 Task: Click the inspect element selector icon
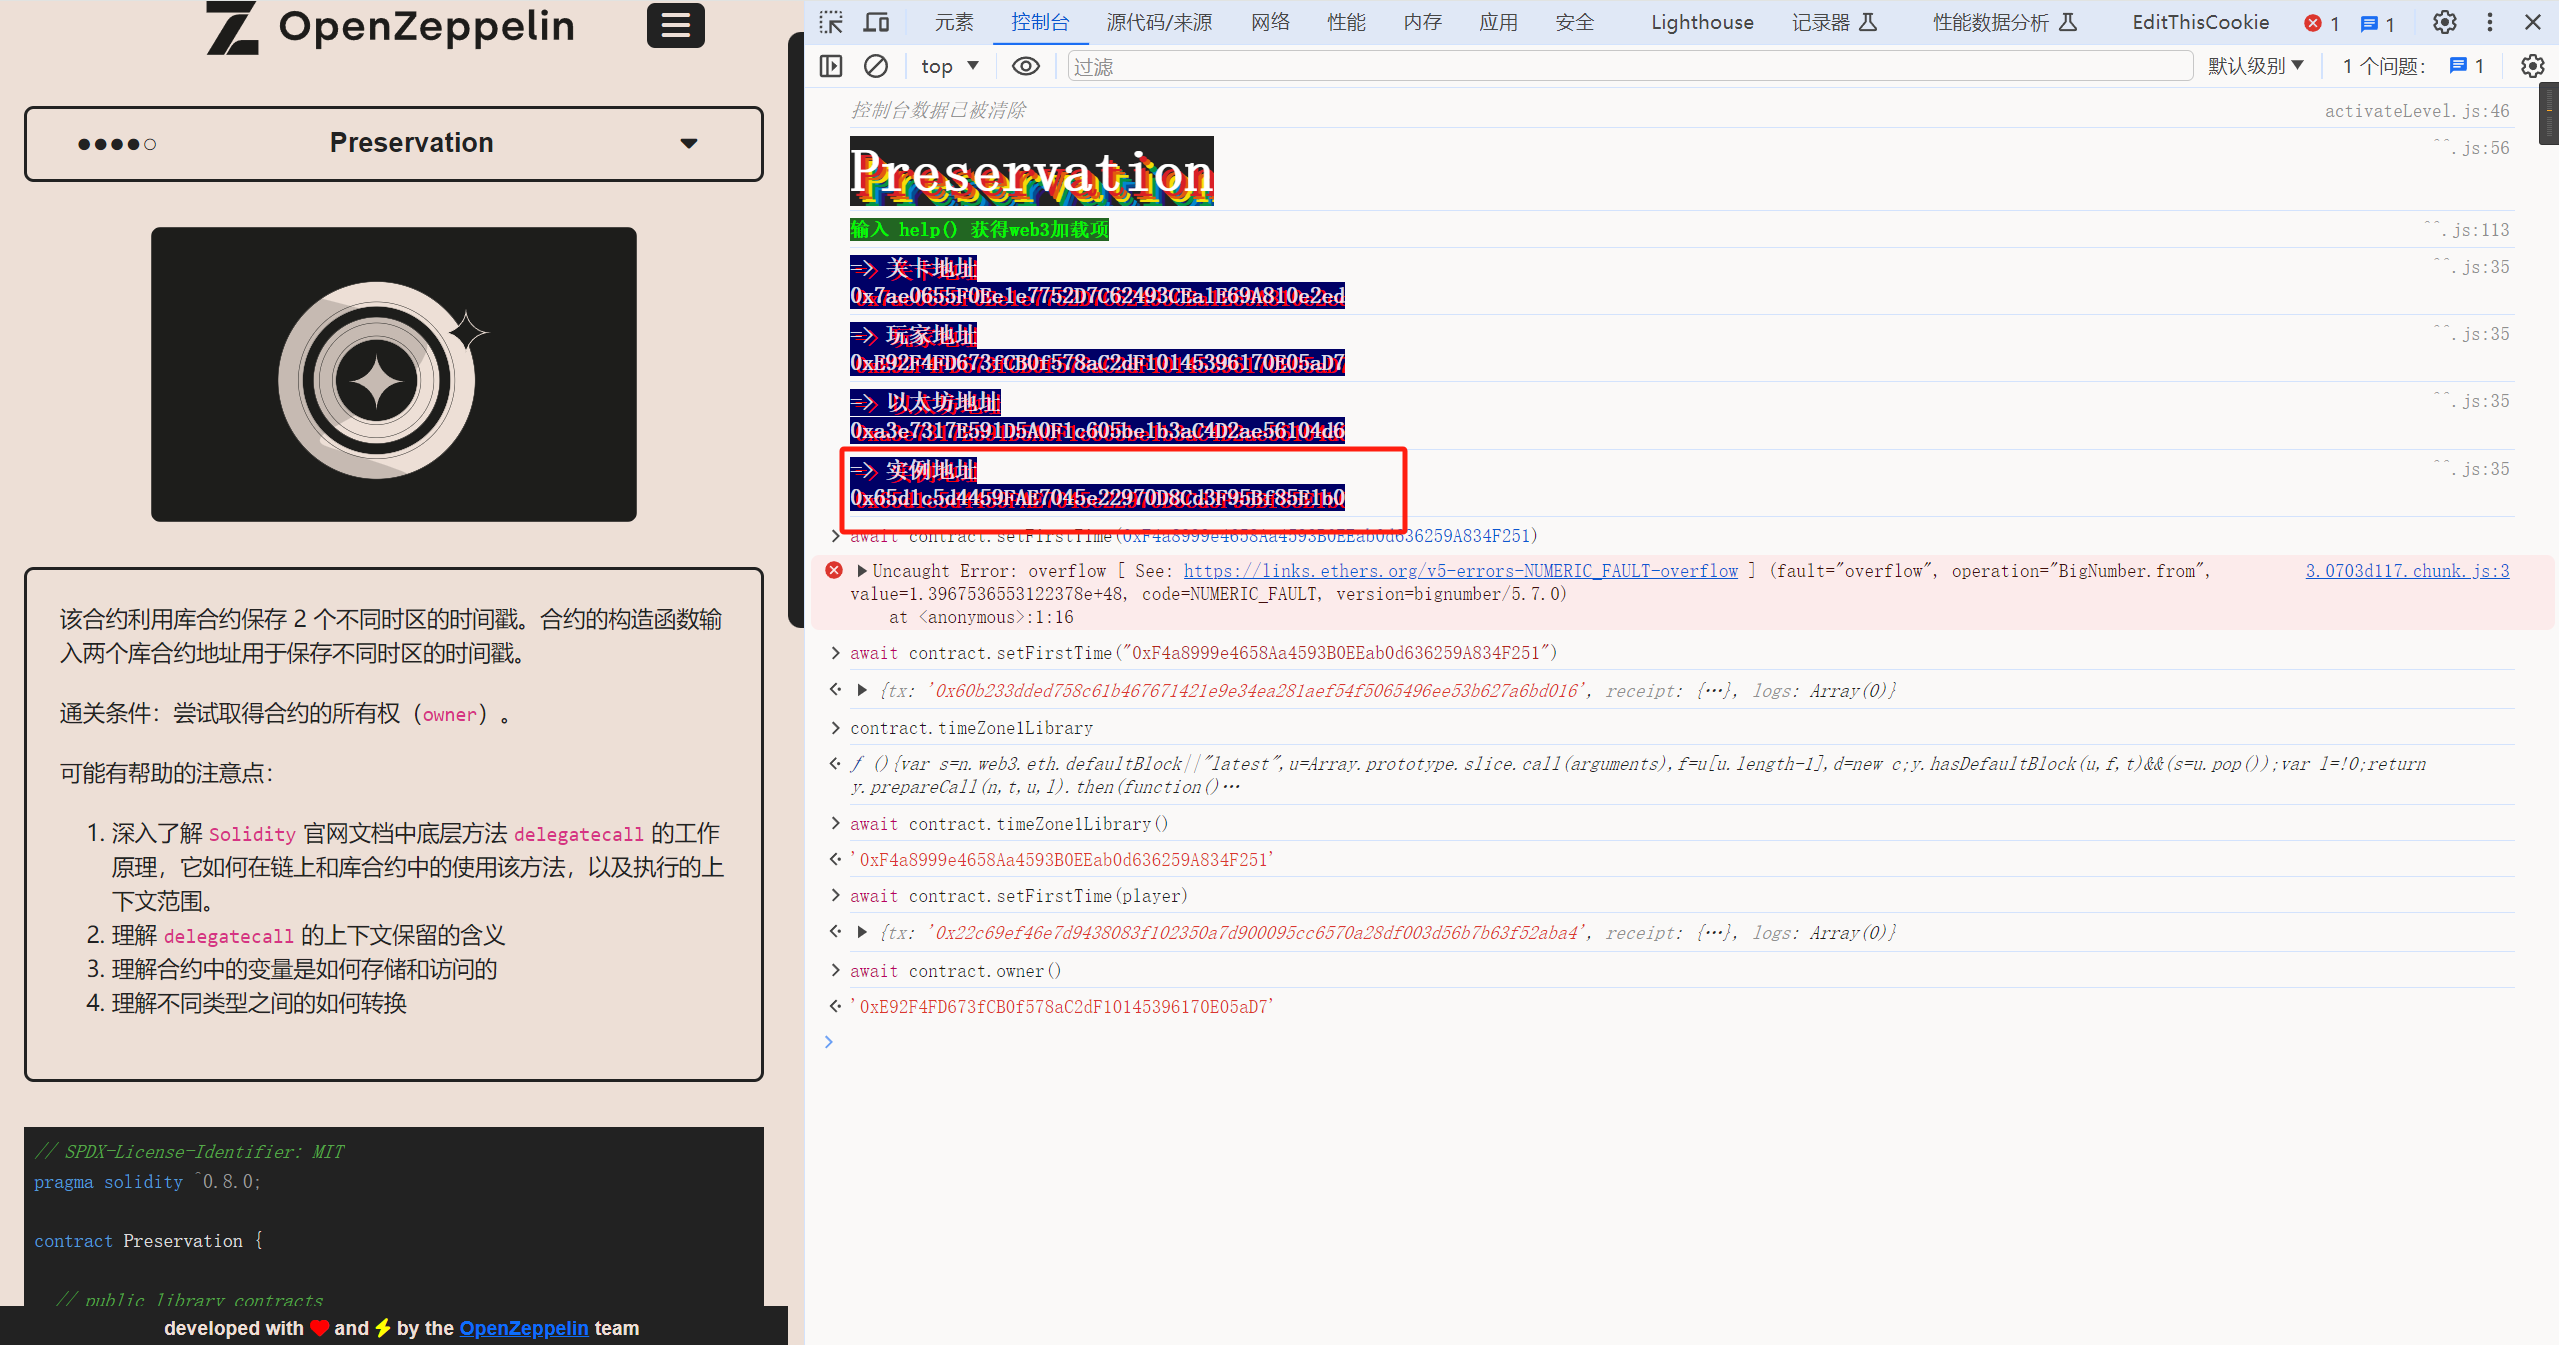click(x=831, y=22)
